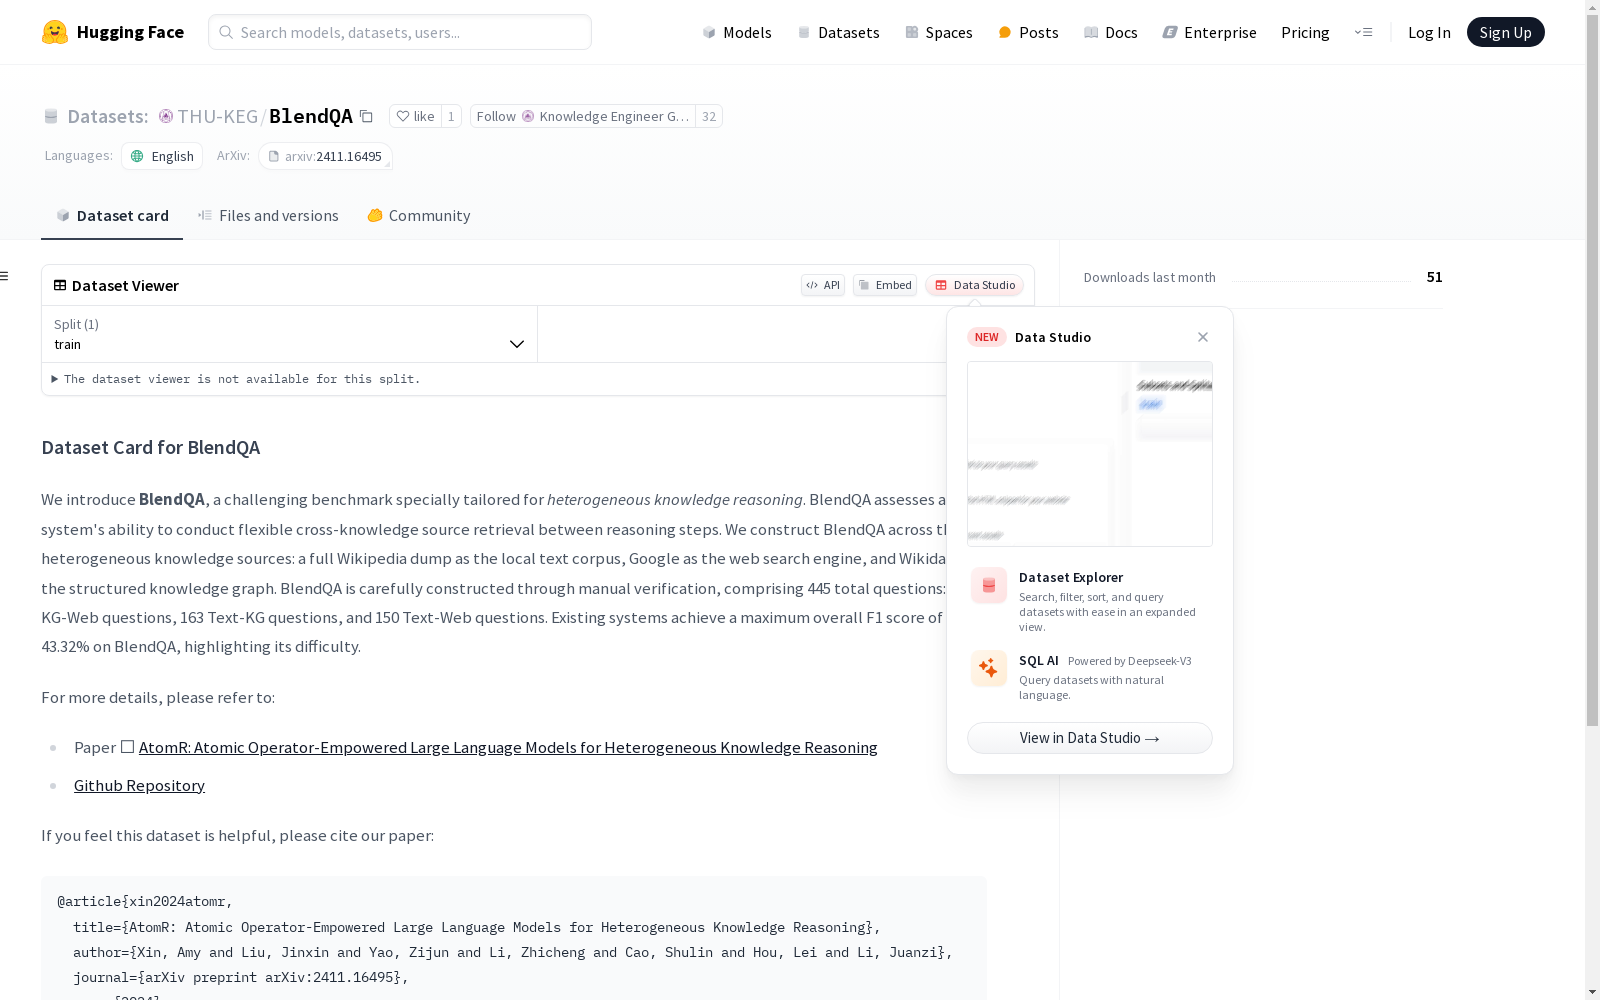Click the Embed button
Screen dimensions: 1600x1000
coord(885,285)
